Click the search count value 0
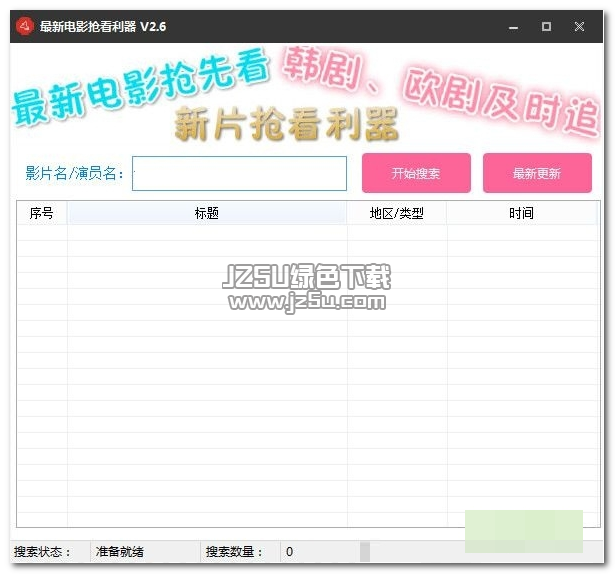The width and height of the screenshot is (615, 574). tap(289, 551)
